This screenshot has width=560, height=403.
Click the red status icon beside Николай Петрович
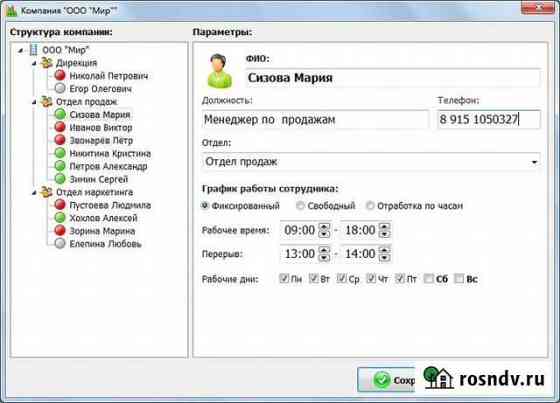[x=60, y=75]
